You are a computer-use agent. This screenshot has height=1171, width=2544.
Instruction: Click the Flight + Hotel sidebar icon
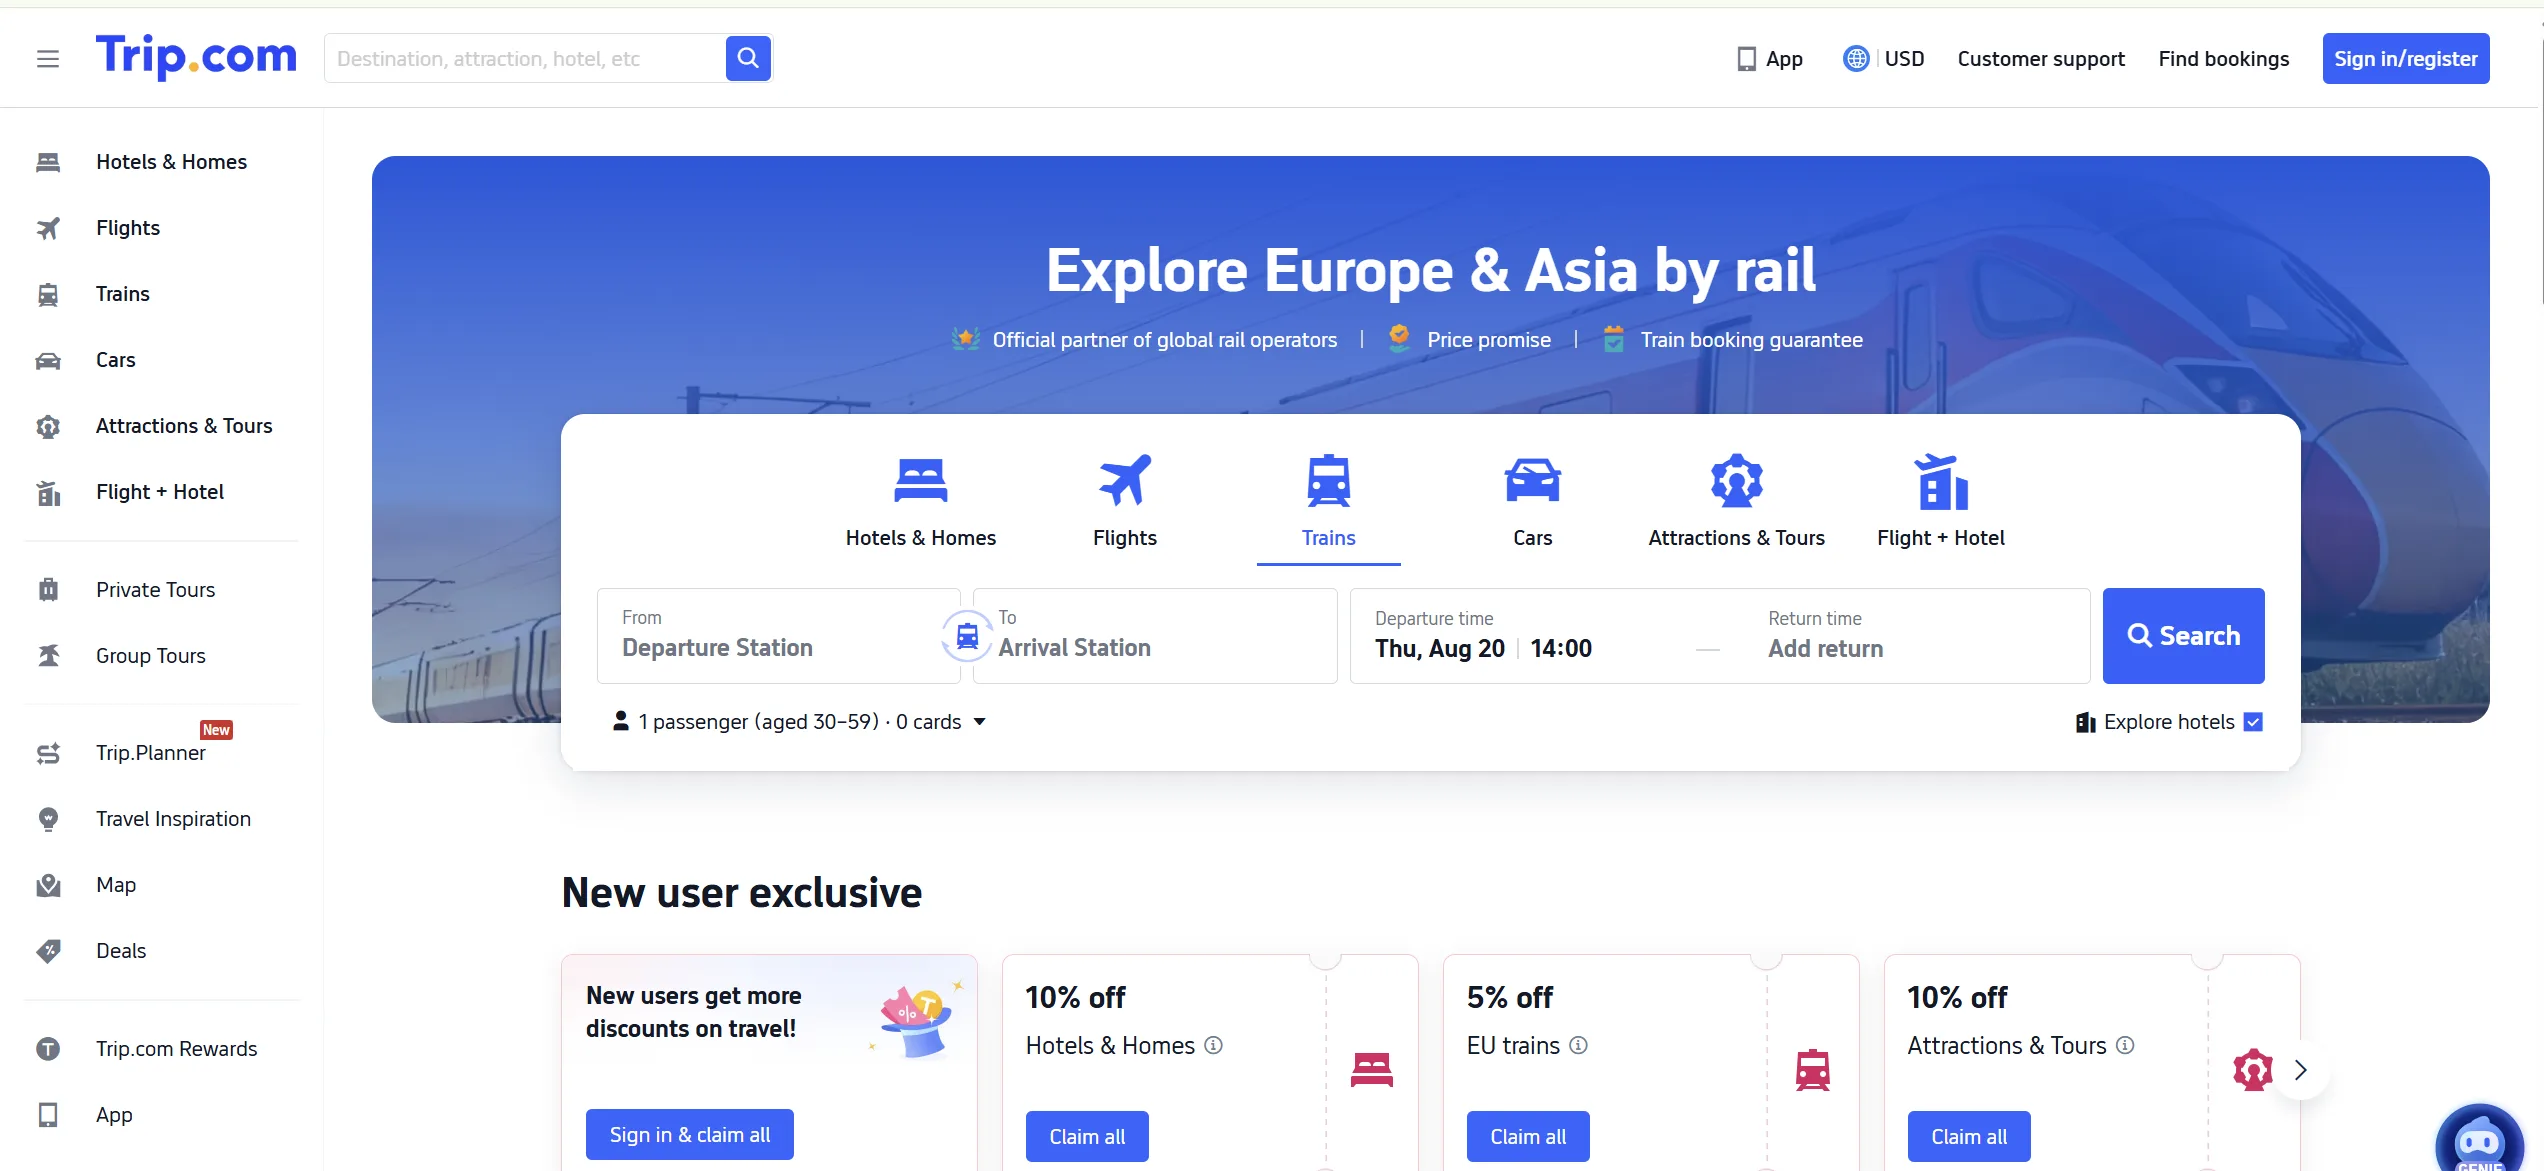(x=48, y=492)
